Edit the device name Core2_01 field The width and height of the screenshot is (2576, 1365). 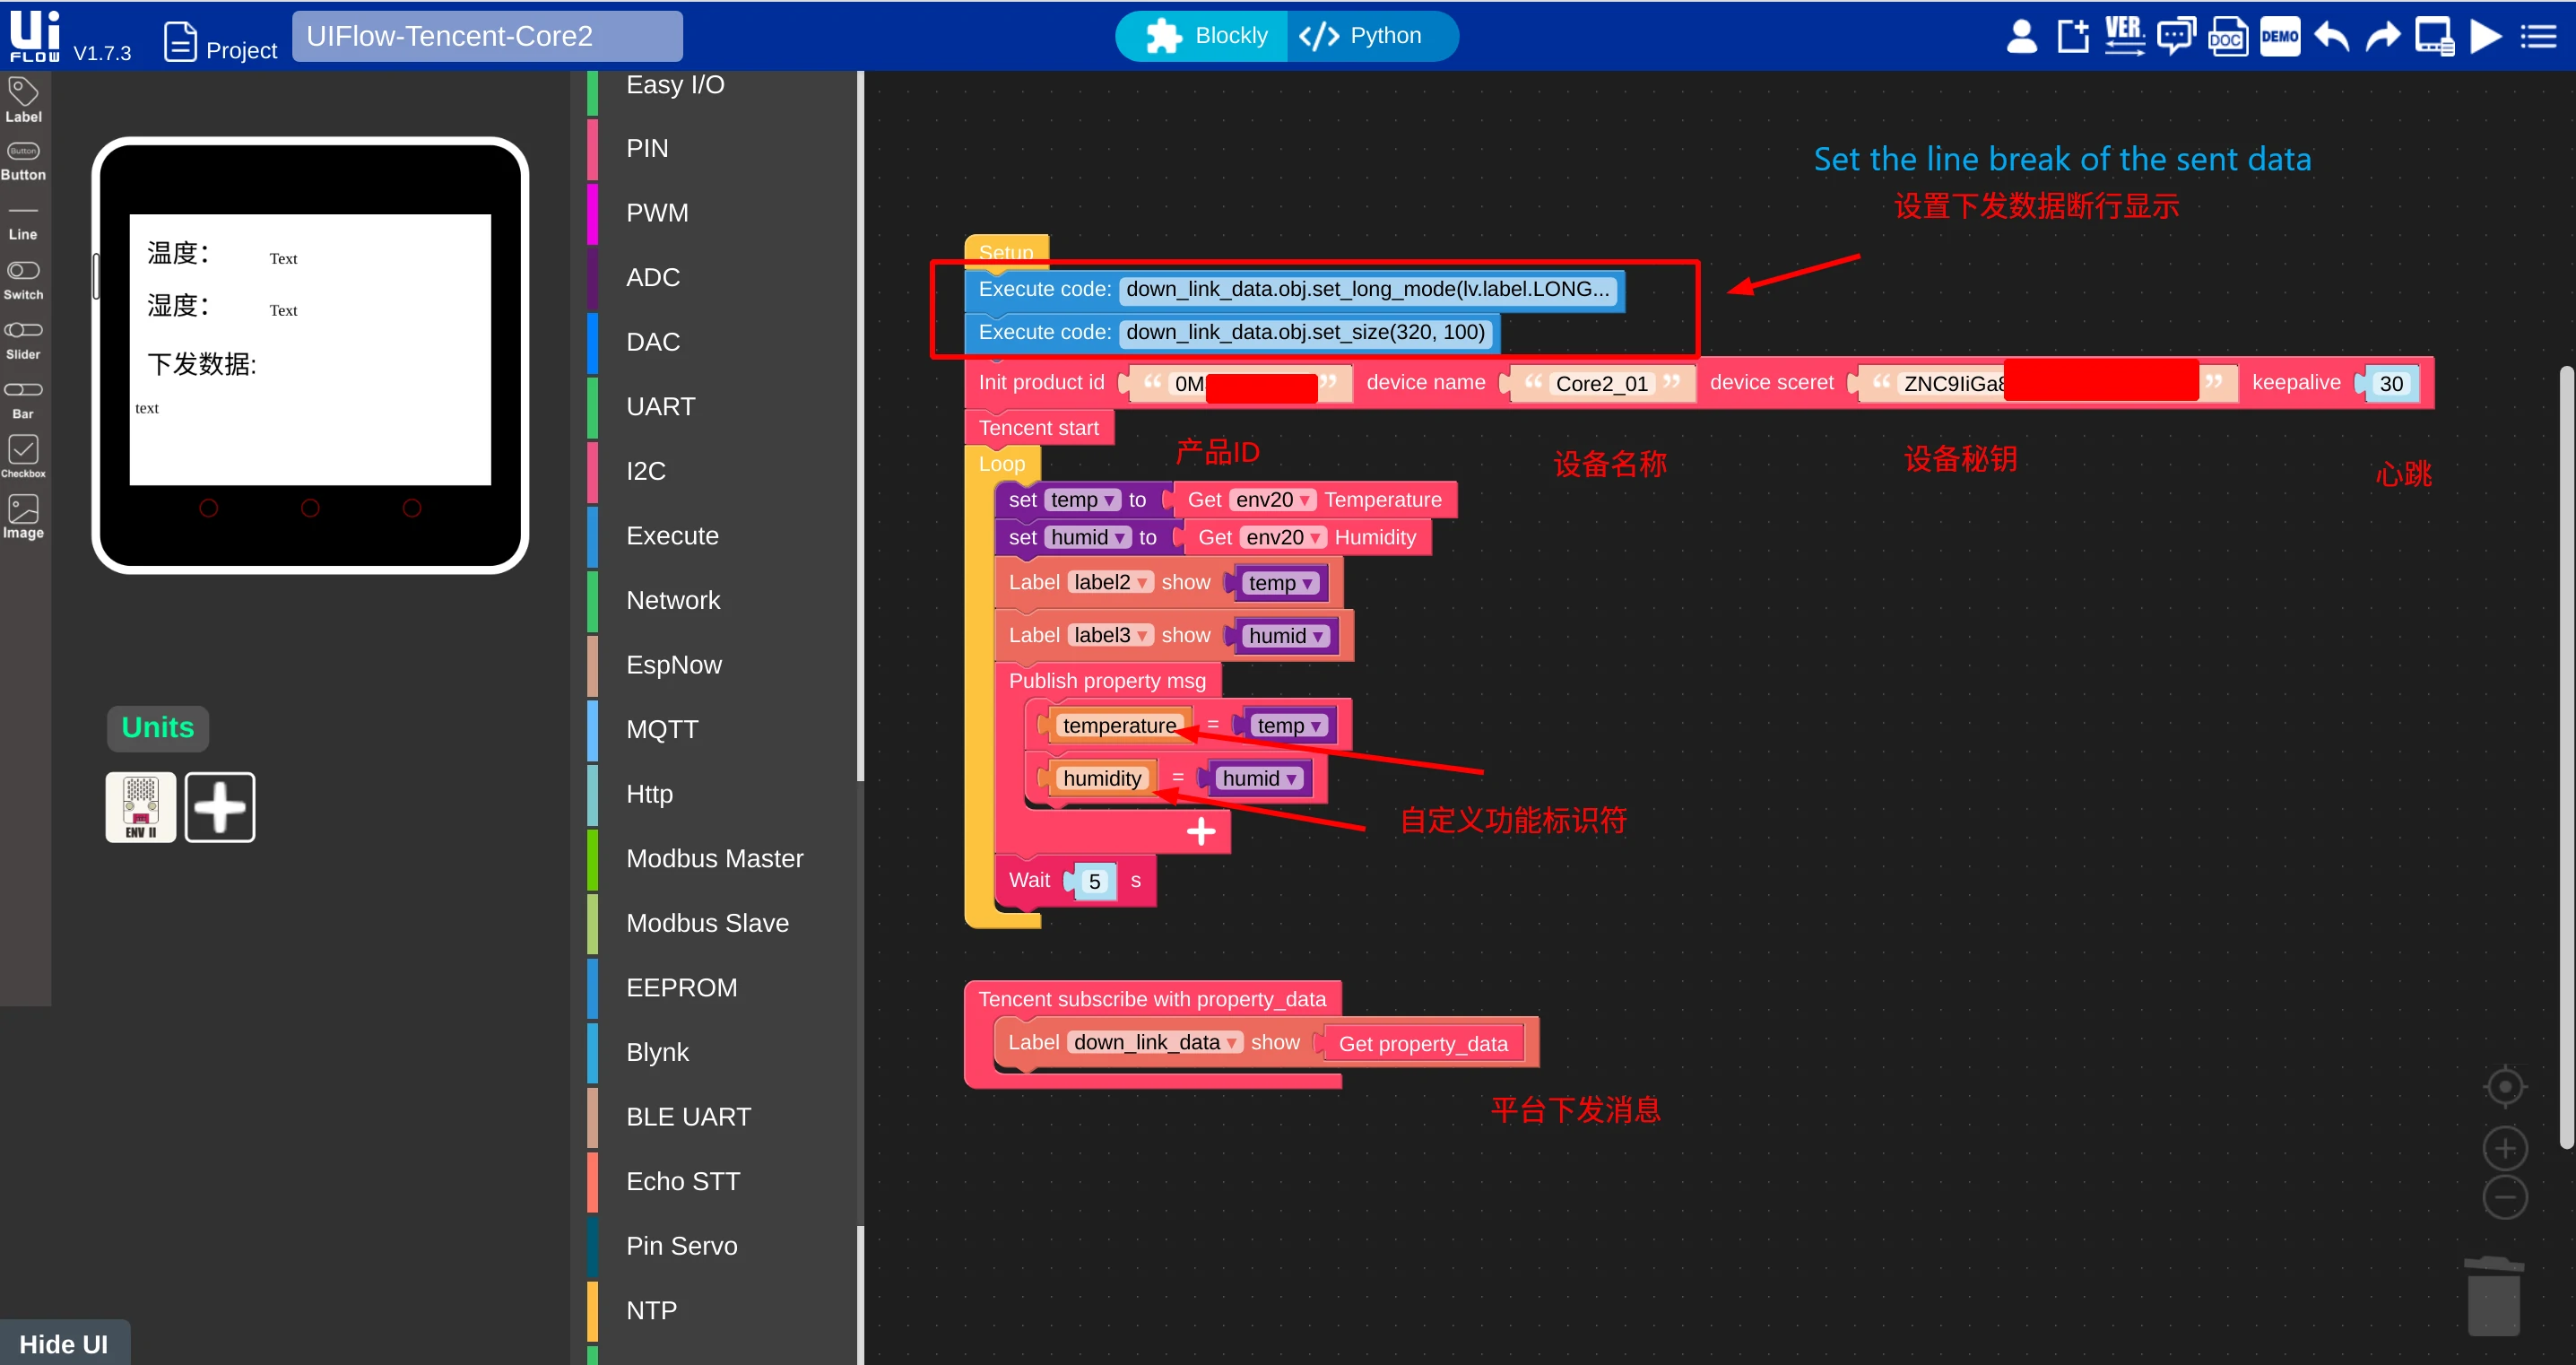pyautogui.click(x=1601, y=384)
